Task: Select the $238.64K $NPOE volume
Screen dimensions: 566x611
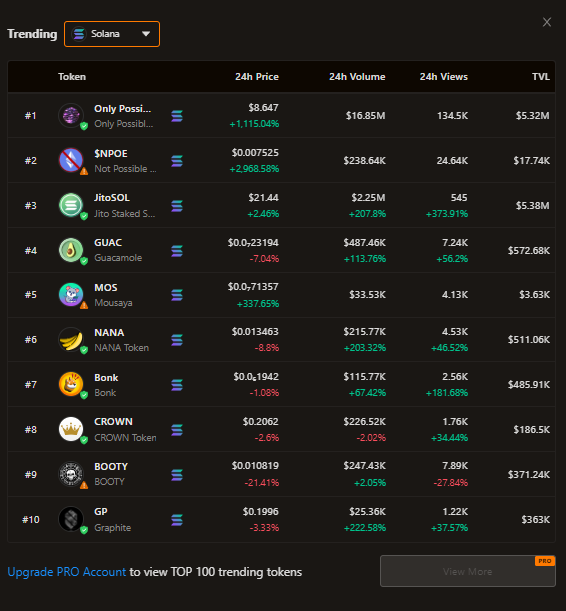Action: [x=364, y=161]
